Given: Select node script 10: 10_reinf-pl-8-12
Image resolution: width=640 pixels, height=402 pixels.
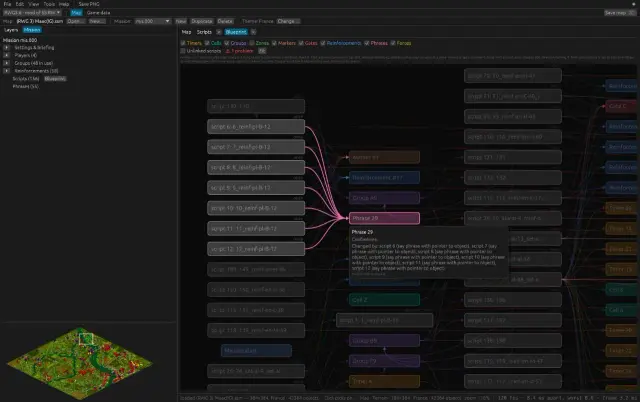Looking at the screenshot, I should point(256,208).
